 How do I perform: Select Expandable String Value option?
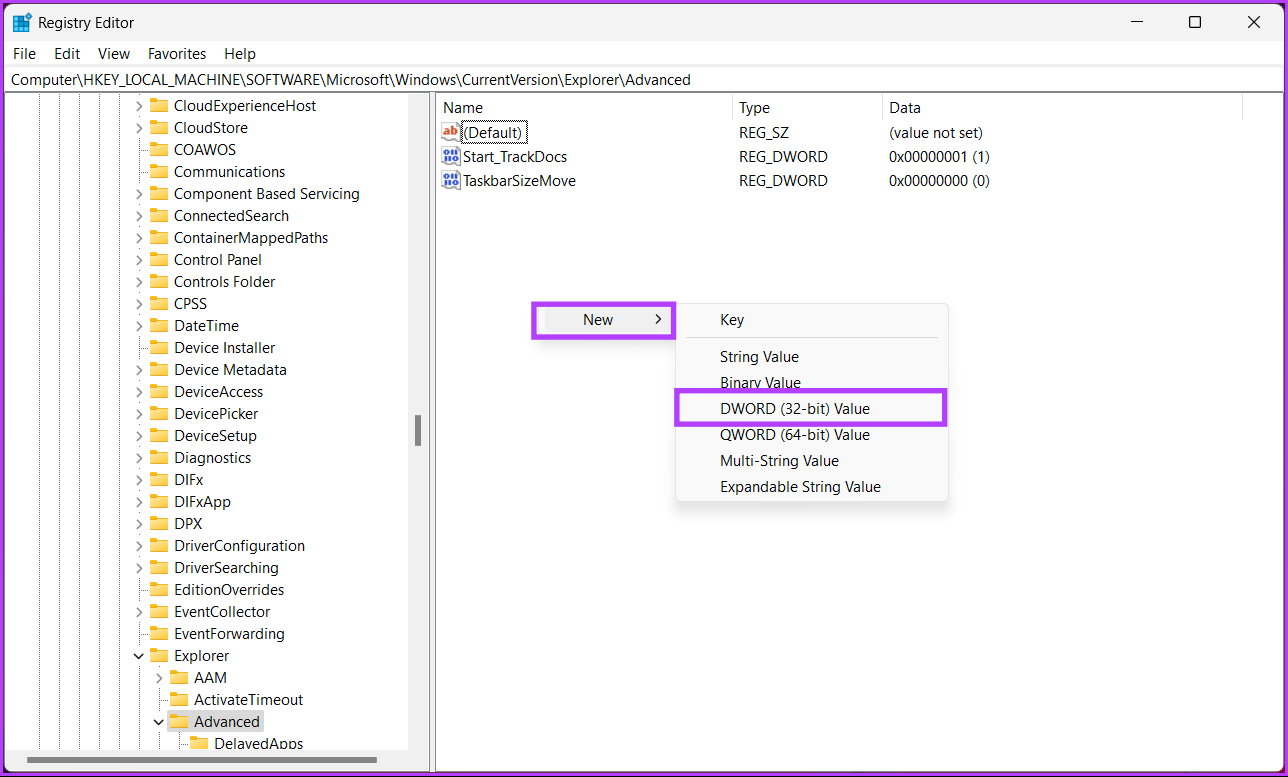coord(811,487)
